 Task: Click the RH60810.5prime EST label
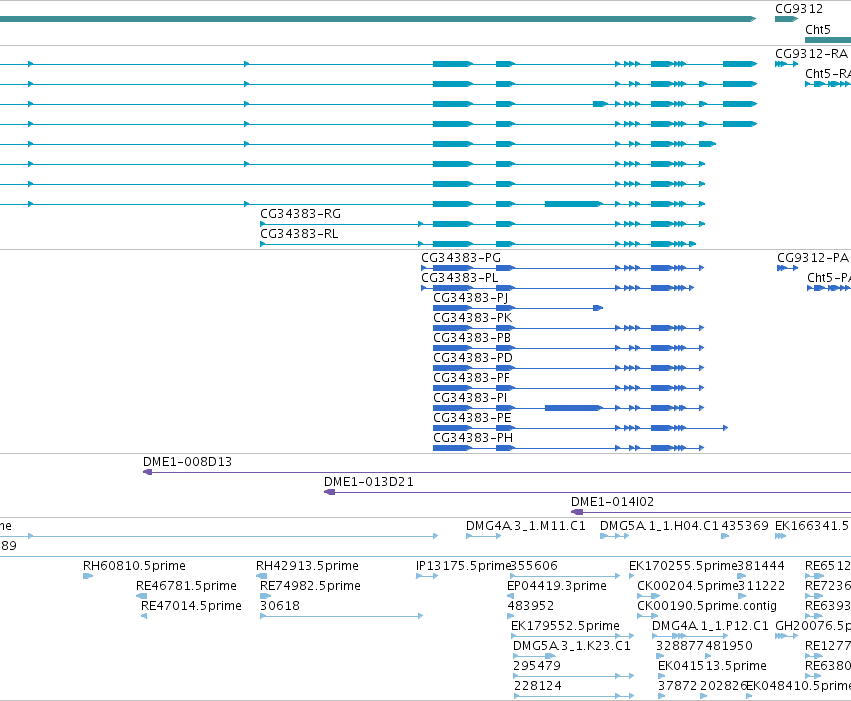(x=134, y=566)
